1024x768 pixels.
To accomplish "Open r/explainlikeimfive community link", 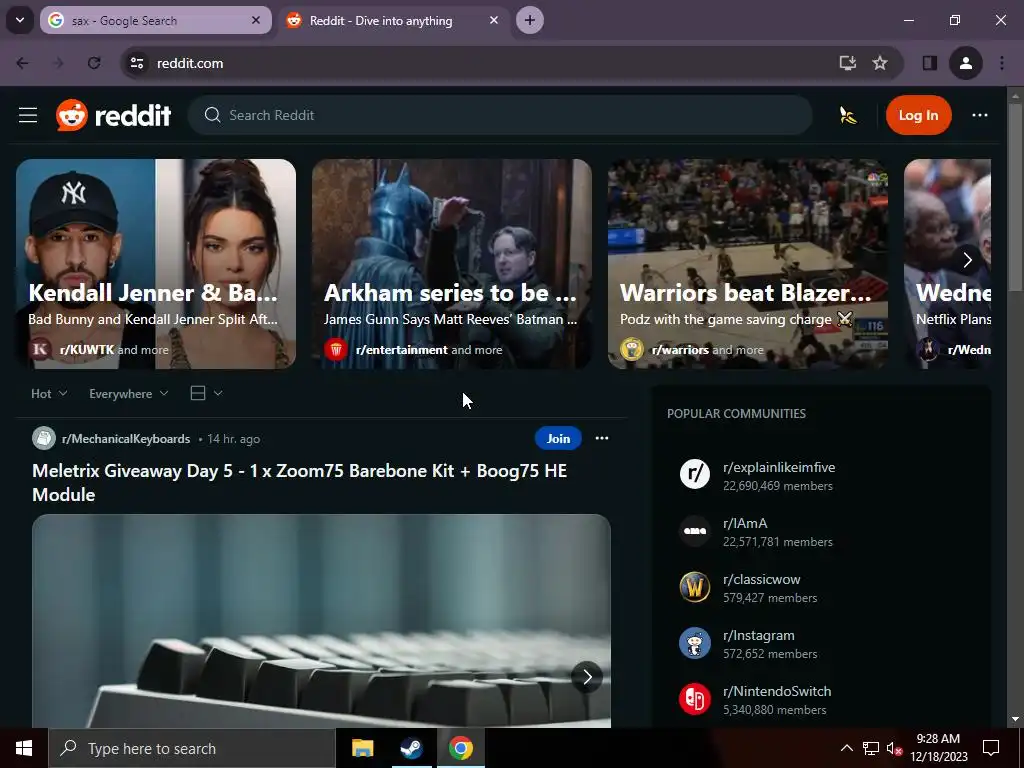I will (x=778, y=468).
